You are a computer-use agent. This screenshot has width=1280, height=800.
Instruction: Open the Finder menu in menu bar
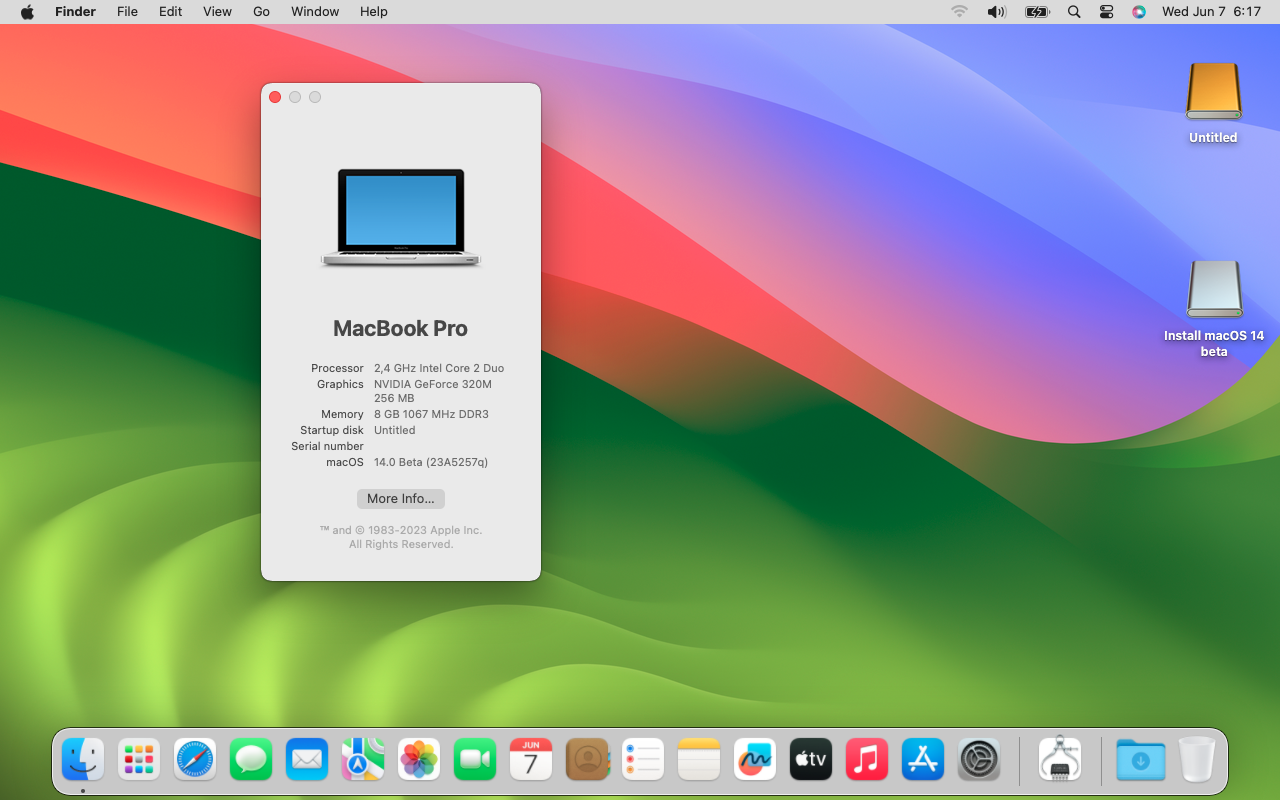click(x=75, y=12)
